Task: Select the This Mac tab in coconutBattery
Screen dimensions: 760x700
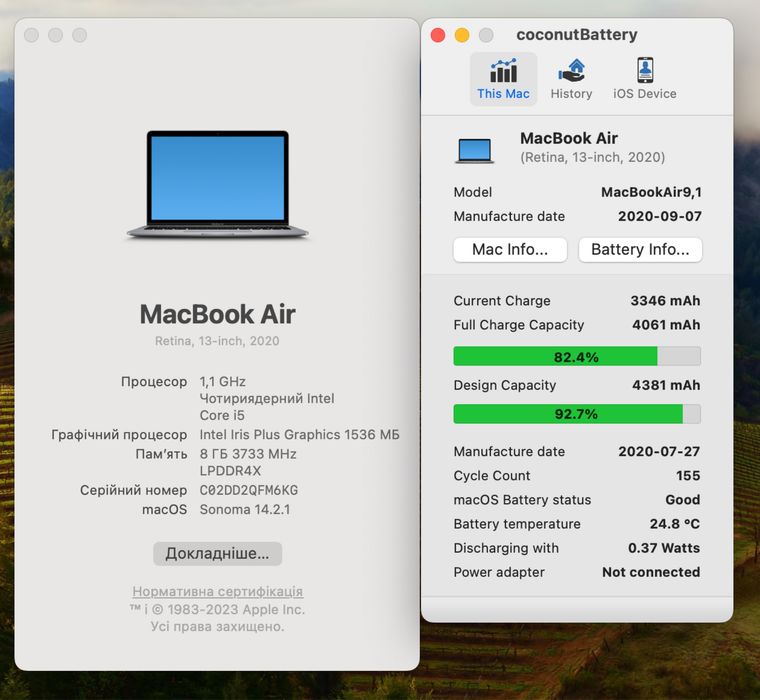Action: [x=503, y=79]
